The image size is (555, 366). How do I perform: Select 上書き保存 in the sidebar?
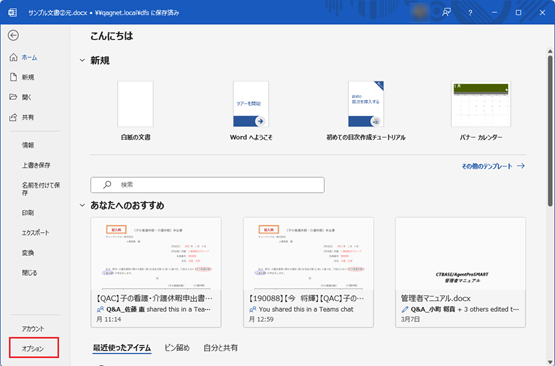(36, 165)
